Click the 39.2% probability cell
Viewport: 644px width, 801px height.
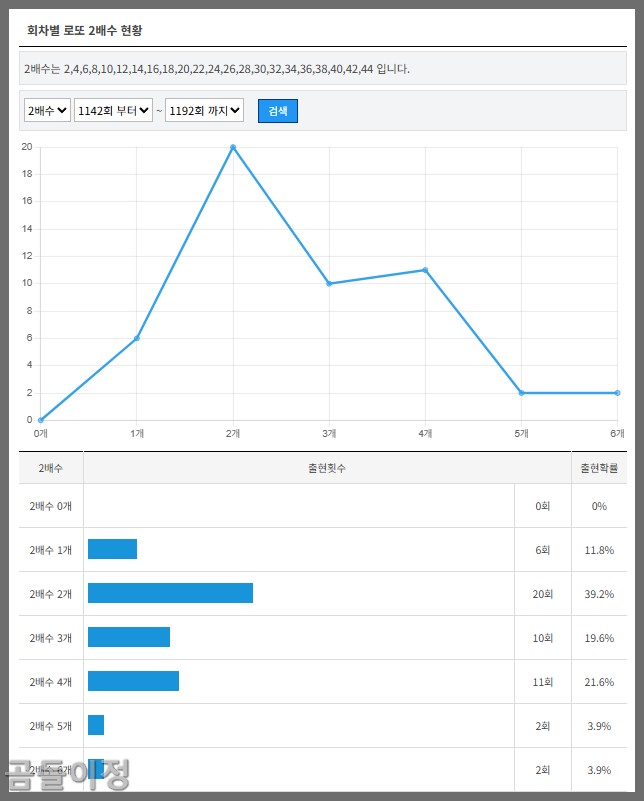[x=599, y=594]
